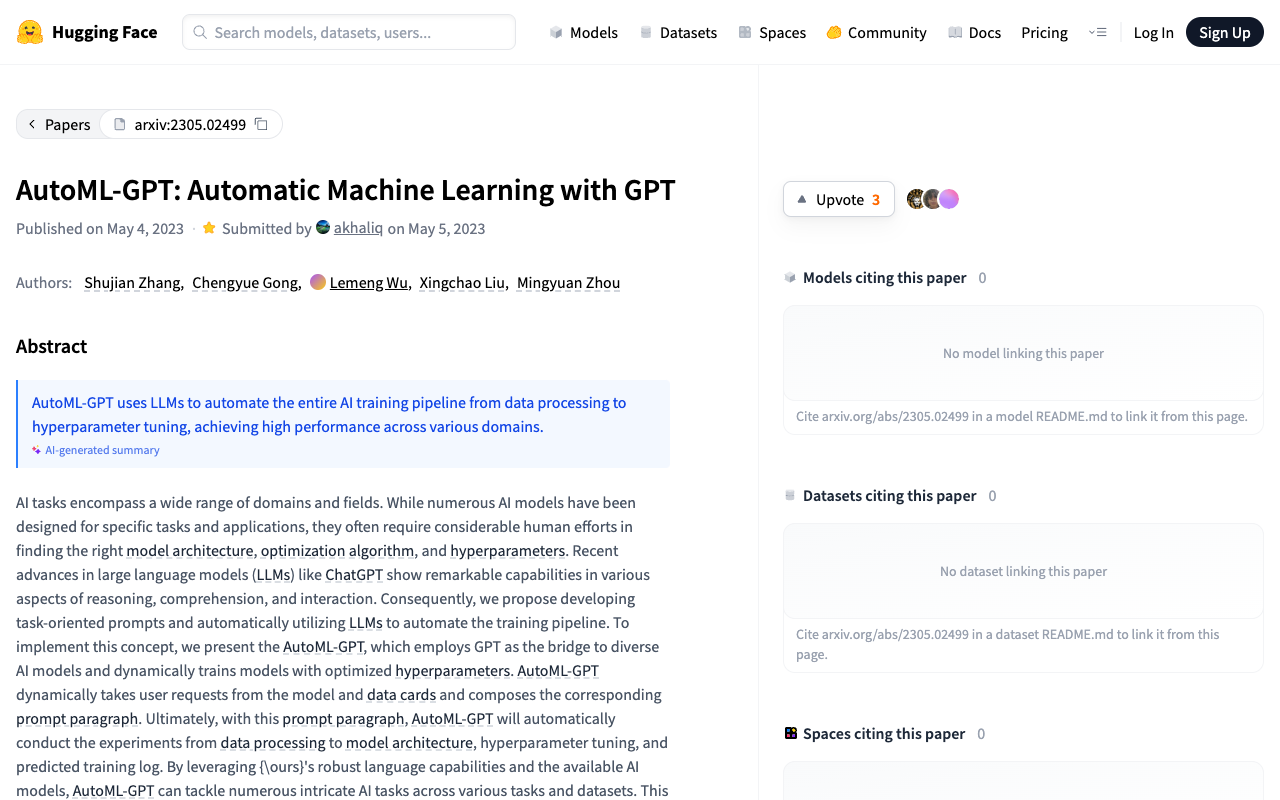Image resolution: width=1280 pixels, height=800 pixels.
Task: Click Lemeng Wu's avatar image
Action: 318,282
